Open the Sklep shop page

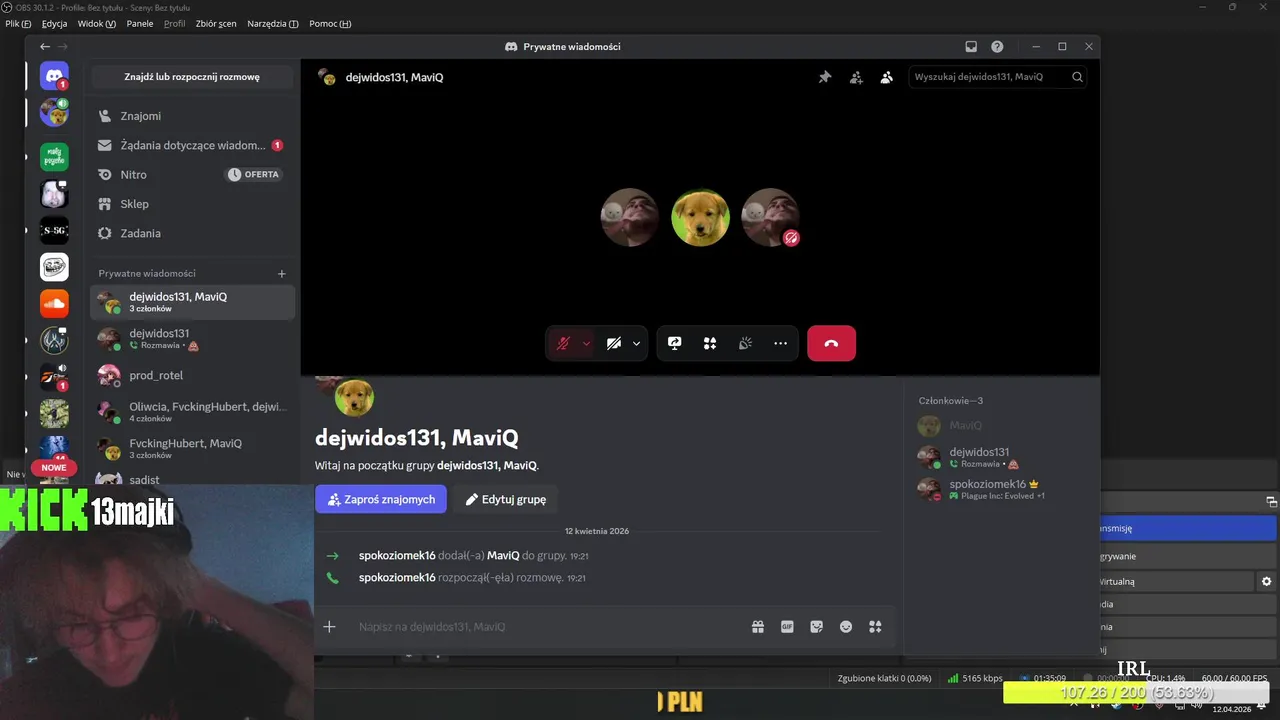point(192,204)
